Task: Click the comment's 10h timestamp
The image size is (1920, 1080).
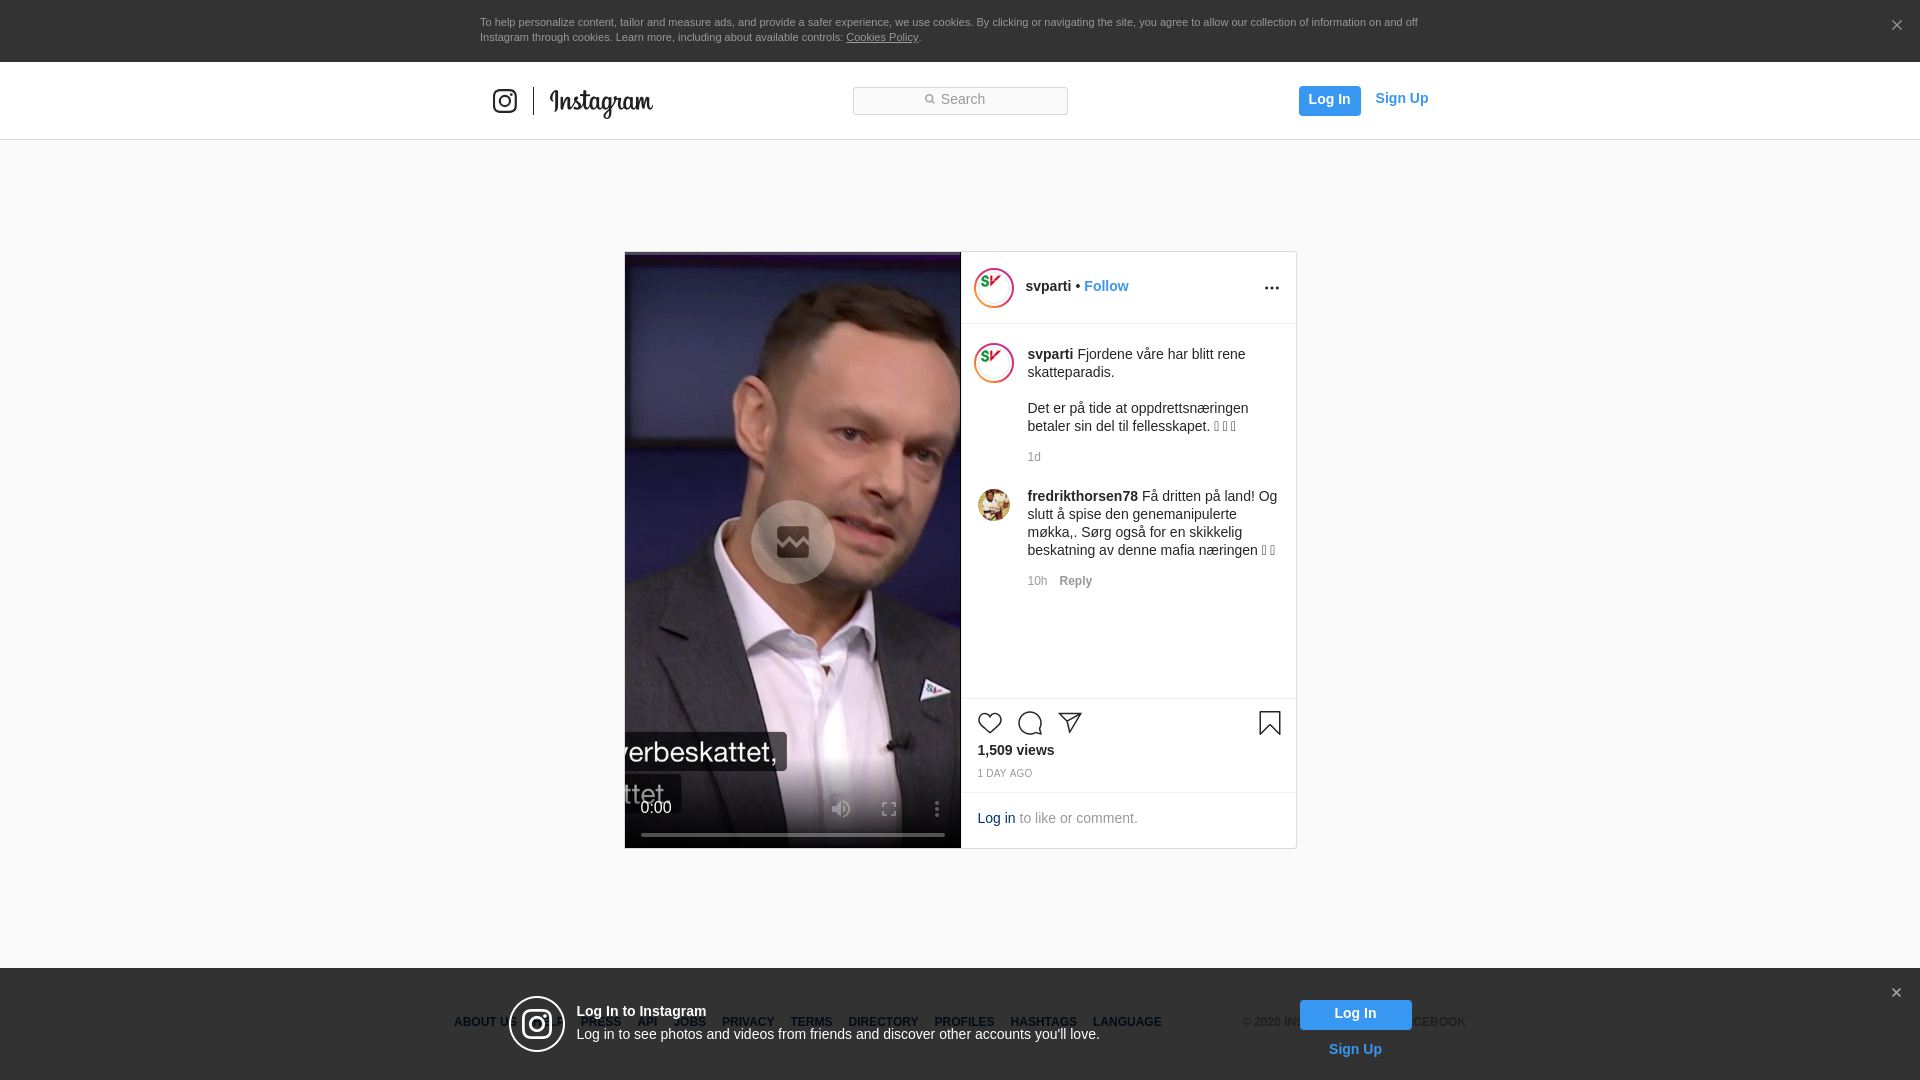Action: 1037,581
